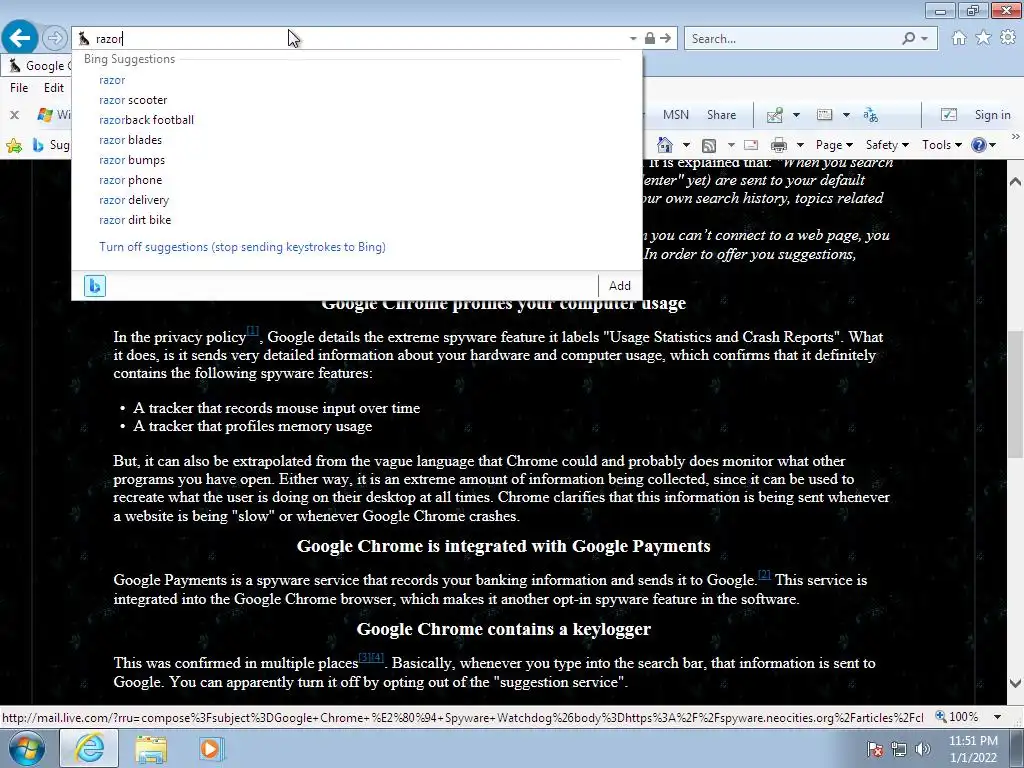
Task: Click the browser Forward arrow button
Action: tap(55, 38)
